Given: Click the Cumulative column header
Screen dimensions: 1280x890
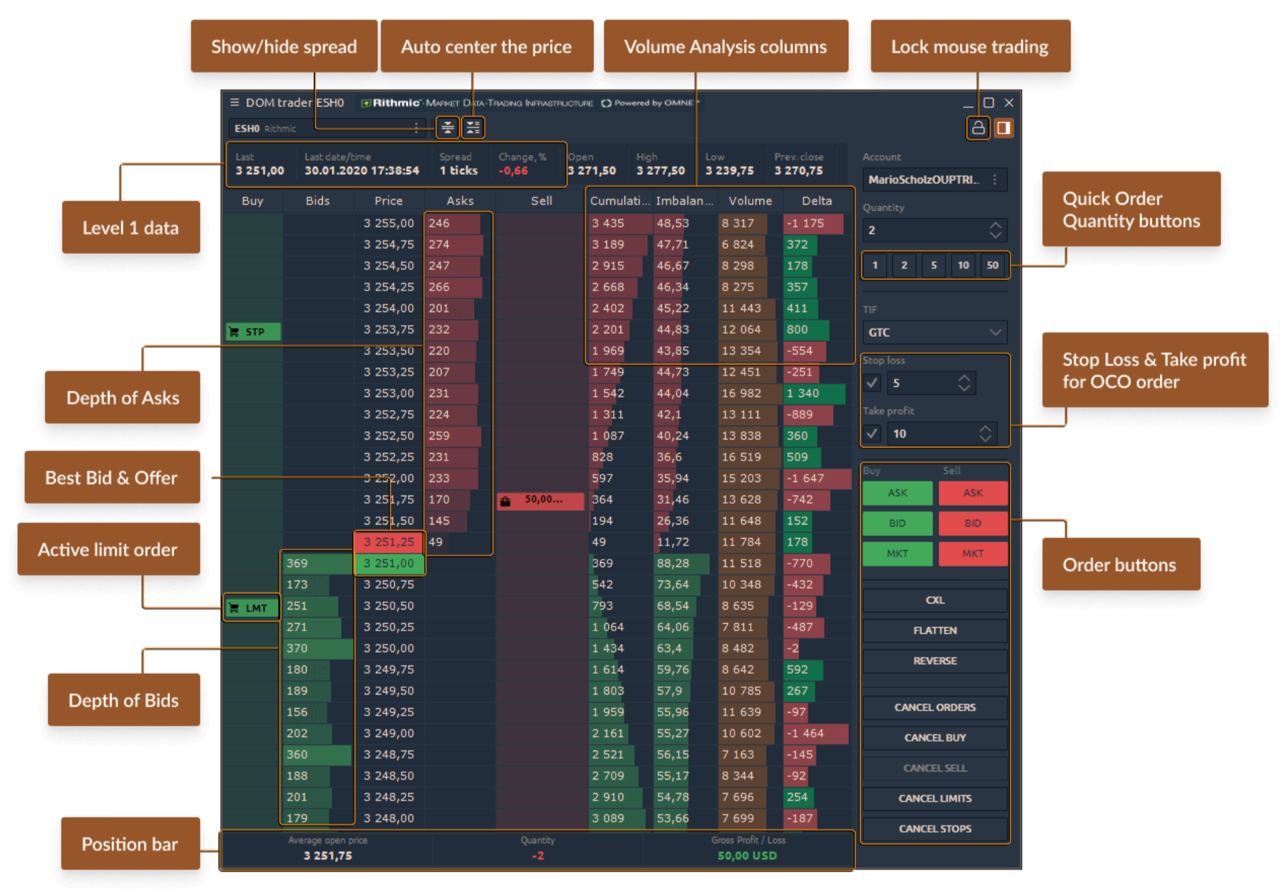Looking at the screenshot, I should pyautogui.click(x=619, y=201).
